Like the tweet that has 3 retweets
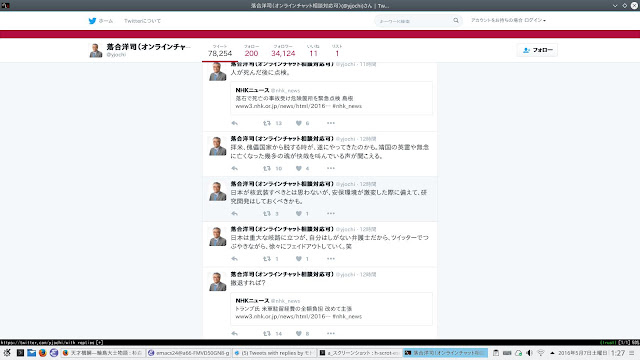This screenshot has width=640, height=360. [299, 213]
